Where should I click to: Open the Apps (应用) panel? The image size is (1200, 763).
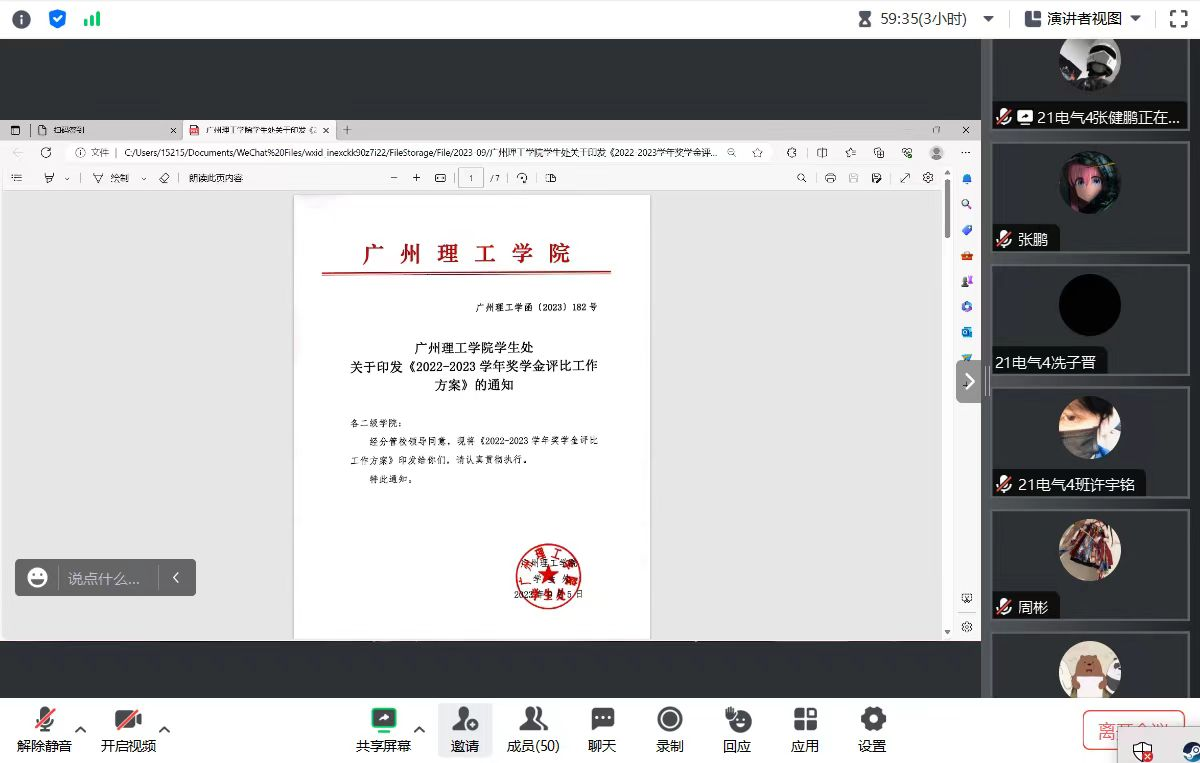[805, 729]
